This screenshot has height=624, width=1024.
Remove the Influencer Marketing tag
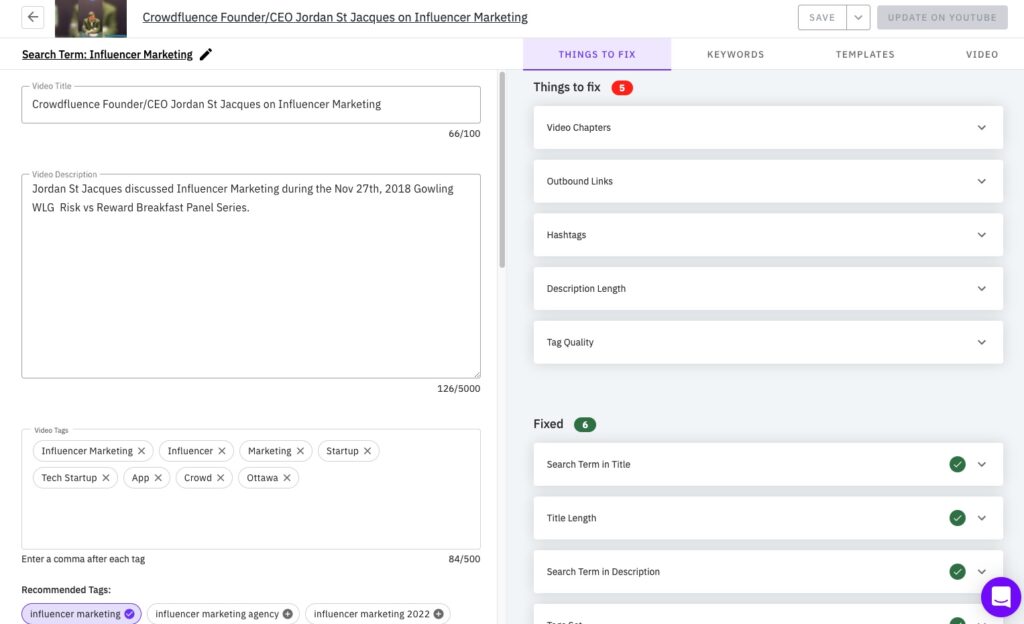[x=142, y=451]
